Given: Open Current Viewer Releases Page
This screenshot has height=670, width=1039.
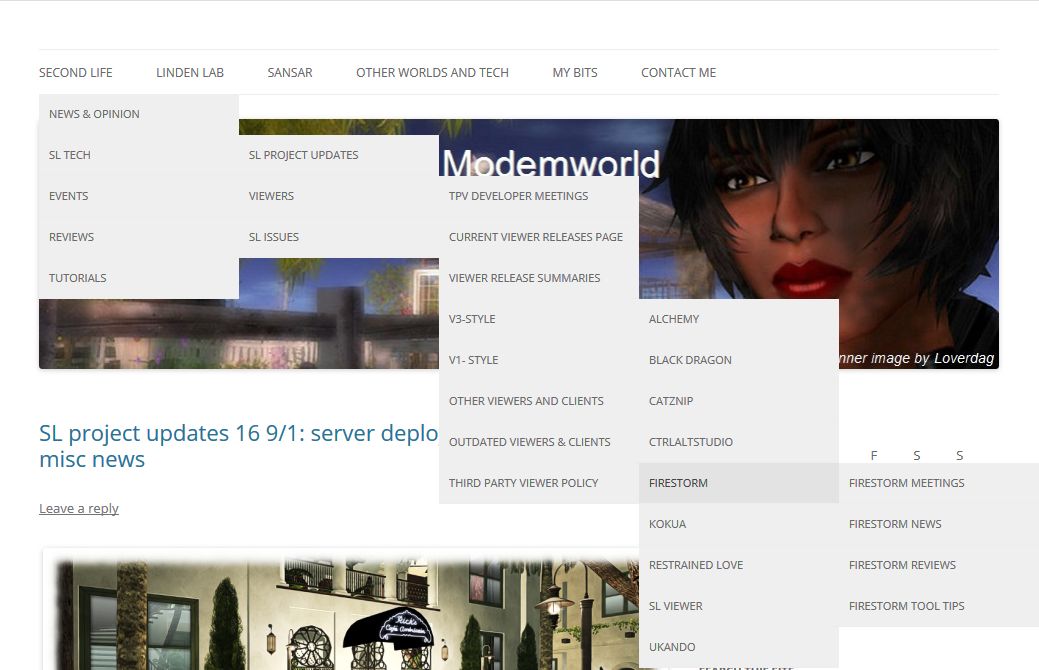Looking at the screenshot, I should pos(535,237).
